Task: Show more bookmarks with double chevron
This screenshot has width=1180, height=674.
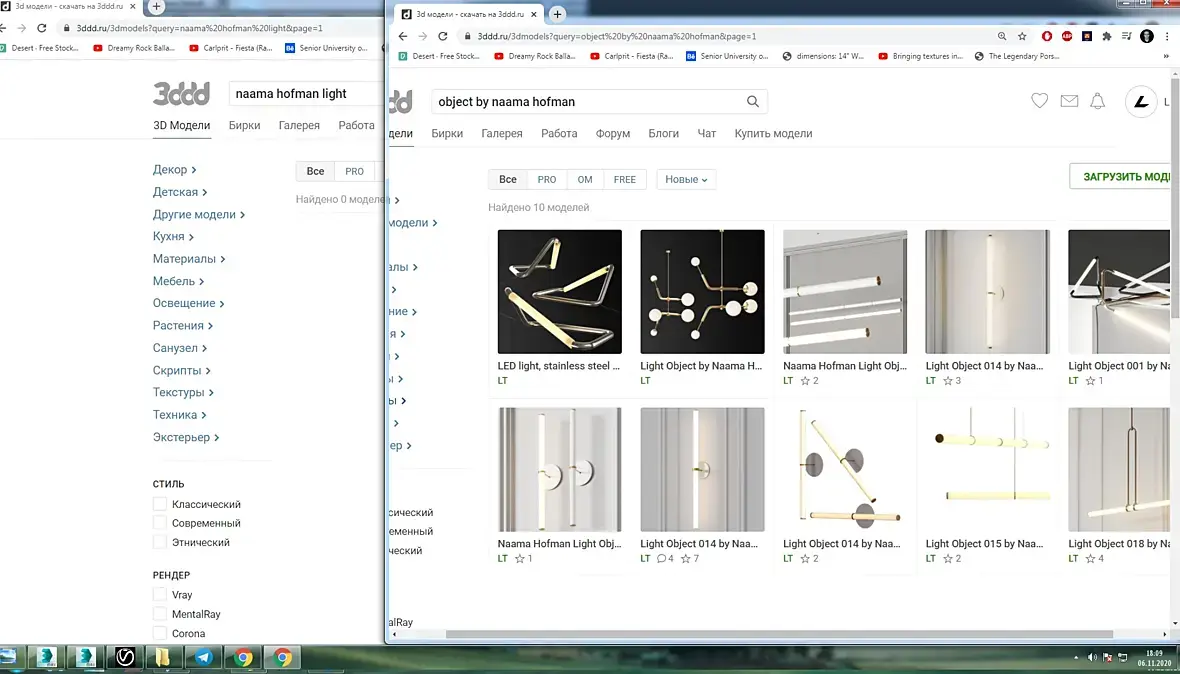Action: (1166, 56)
